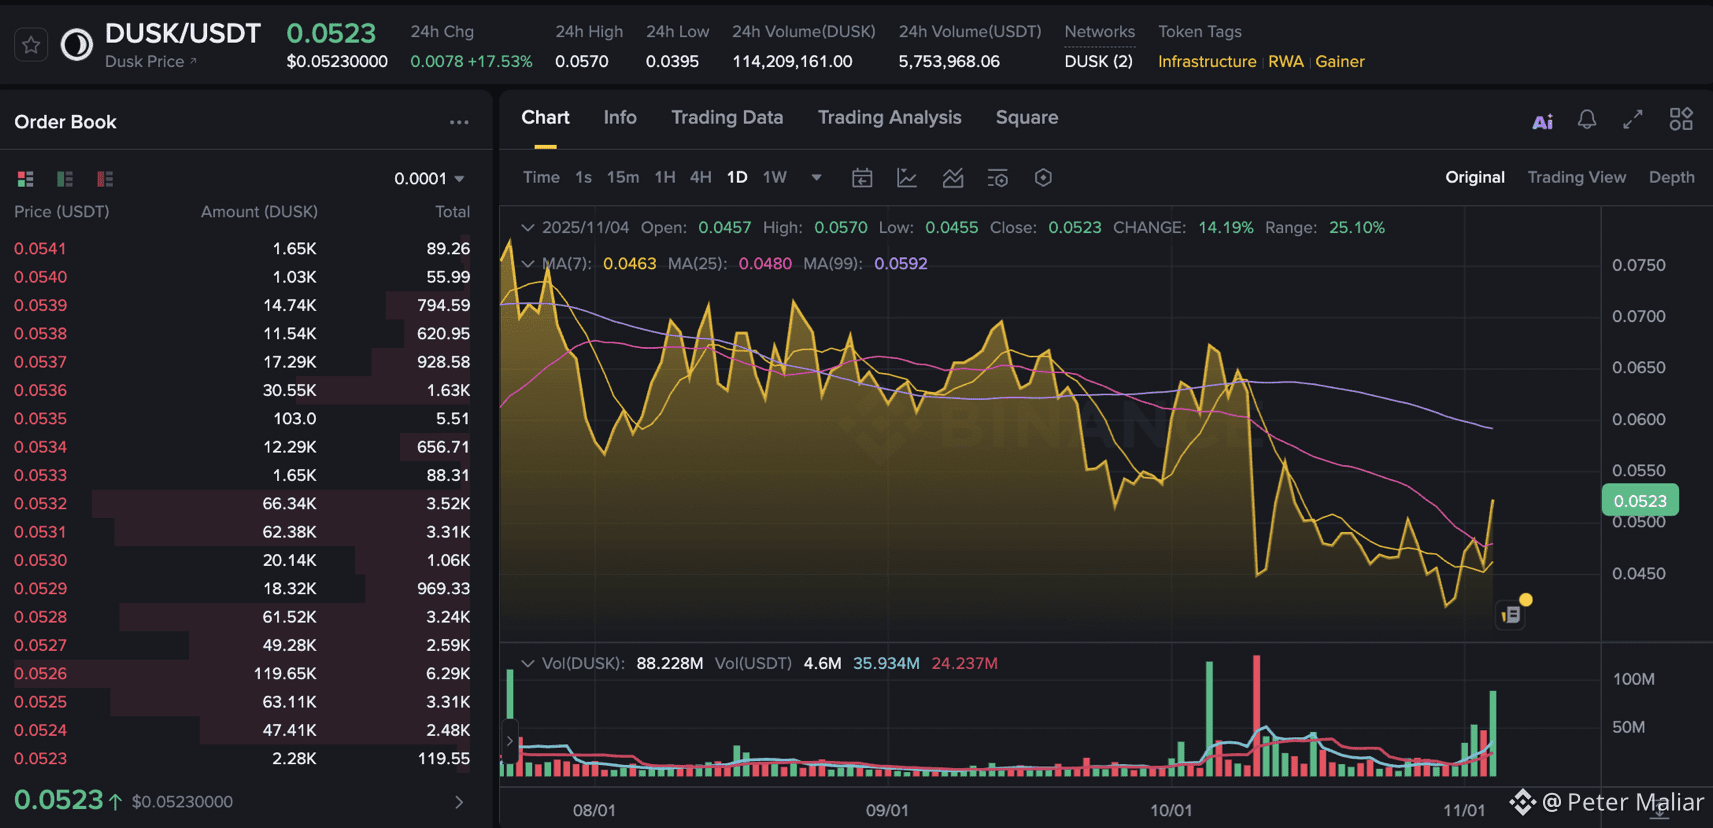Add DUSK/USDT to favorites with star

[x=31, y=45]
